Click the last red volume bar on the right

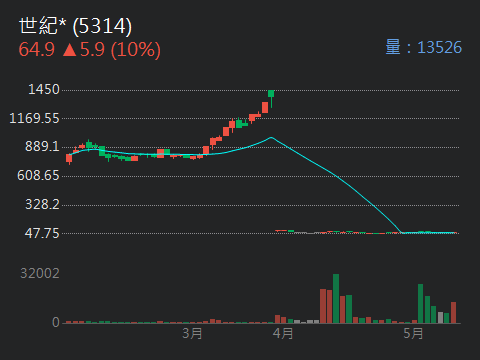point(453,313)
